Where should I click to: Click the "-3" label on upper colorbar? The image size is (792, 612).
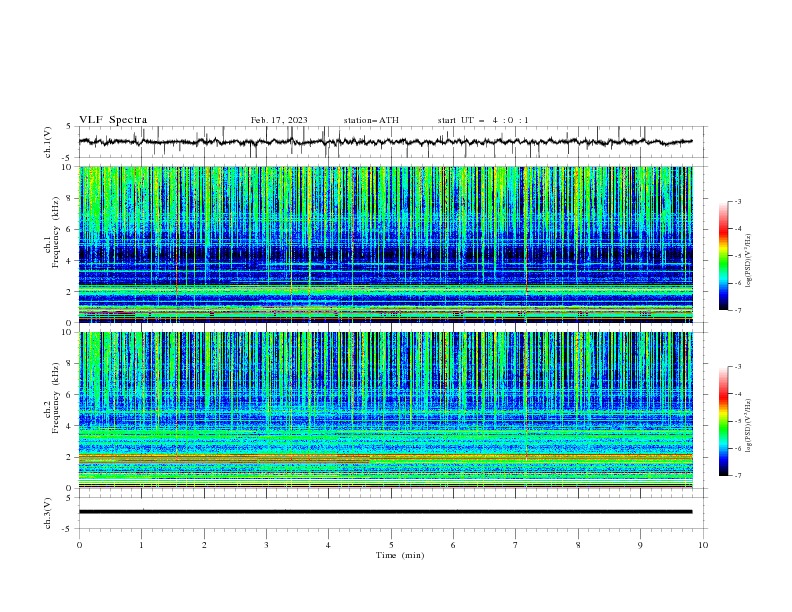[x=737, y=201]
